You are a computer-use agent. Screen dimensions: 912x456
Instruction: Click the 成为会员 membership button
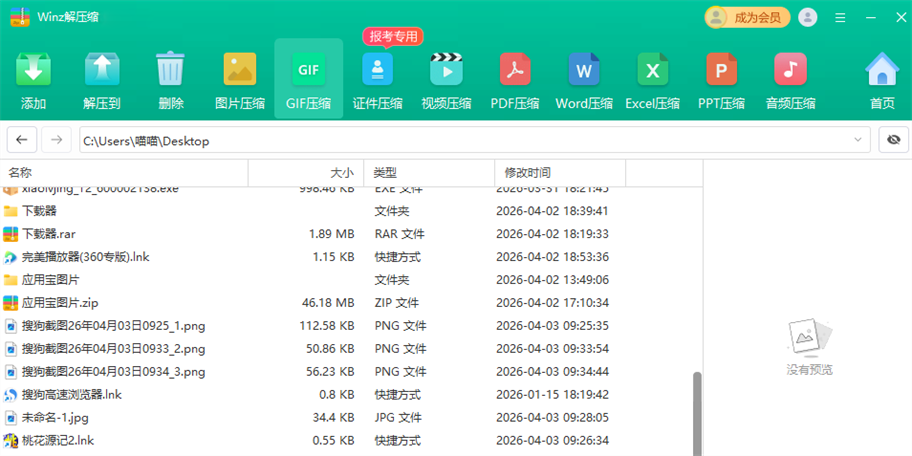click(x=748, y=17)
